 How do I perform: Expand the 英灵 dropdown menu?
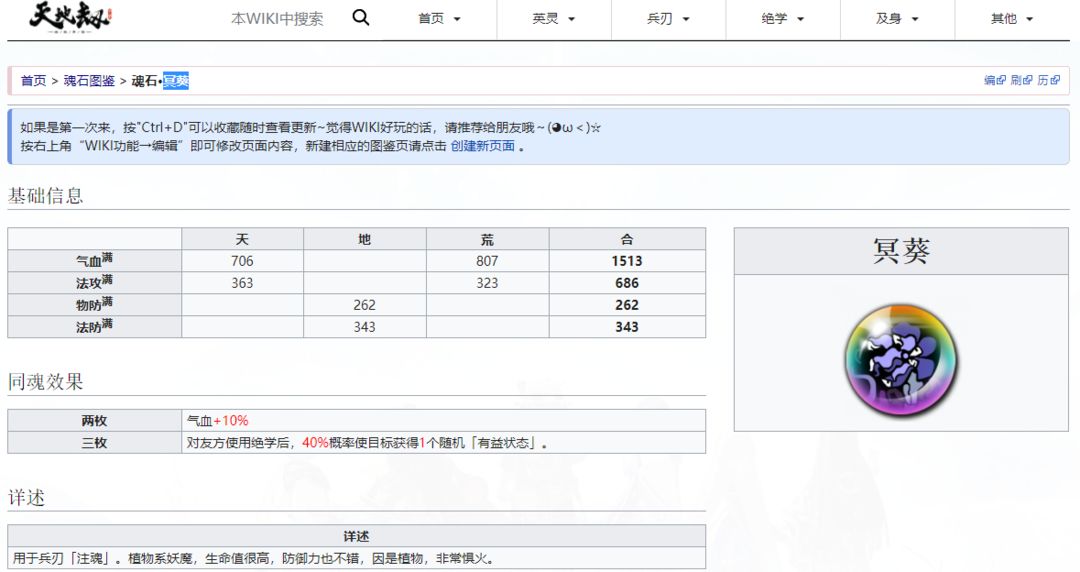point(554,19)
